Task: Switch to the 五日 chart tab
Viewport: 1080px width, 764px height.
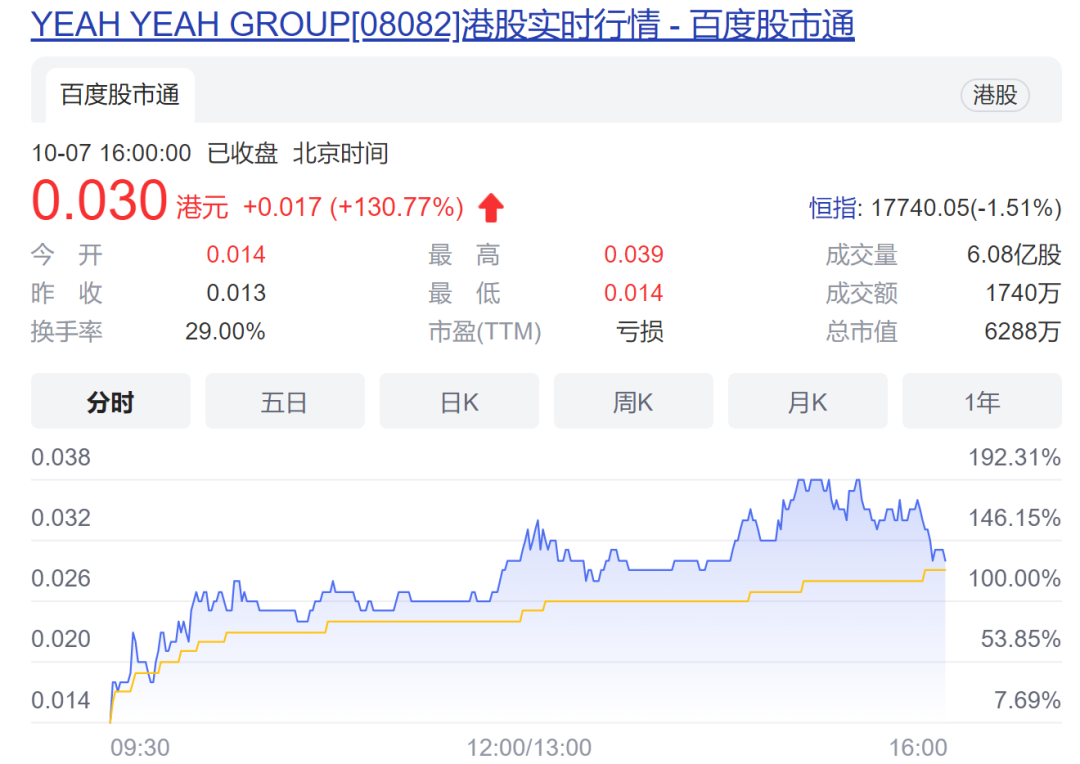Action: click(284, 402)
